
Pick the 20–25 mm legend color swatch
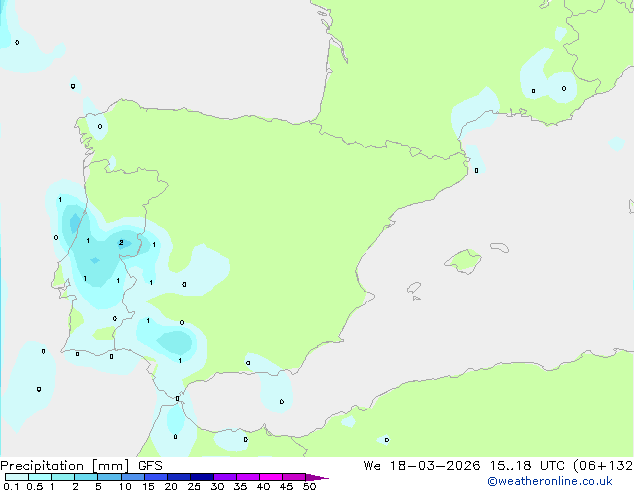pyautogui.click(x=178, y=477)
